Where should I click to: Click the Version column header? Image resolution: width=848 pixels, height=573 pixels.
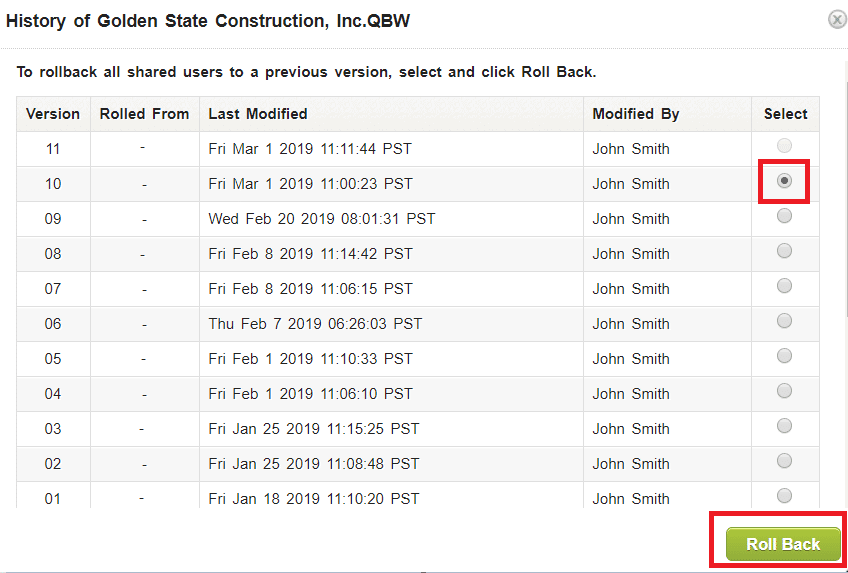coord(53,114)
